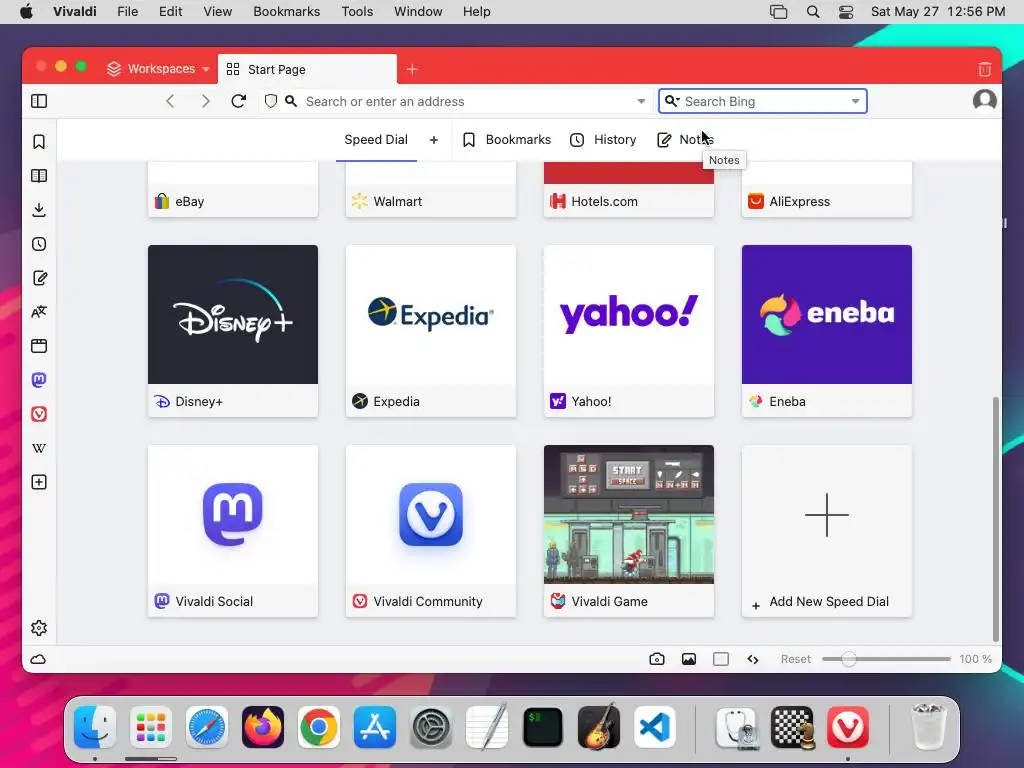Screen dimensions: 1024x768
Task: Open the AliExpress speed dial
Action: [827, 190]
